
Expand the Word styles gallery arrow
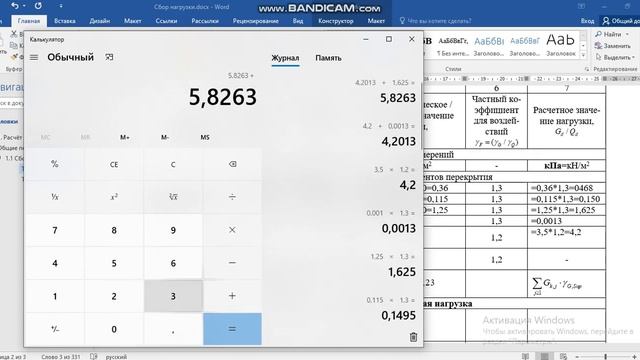[583, 55]
